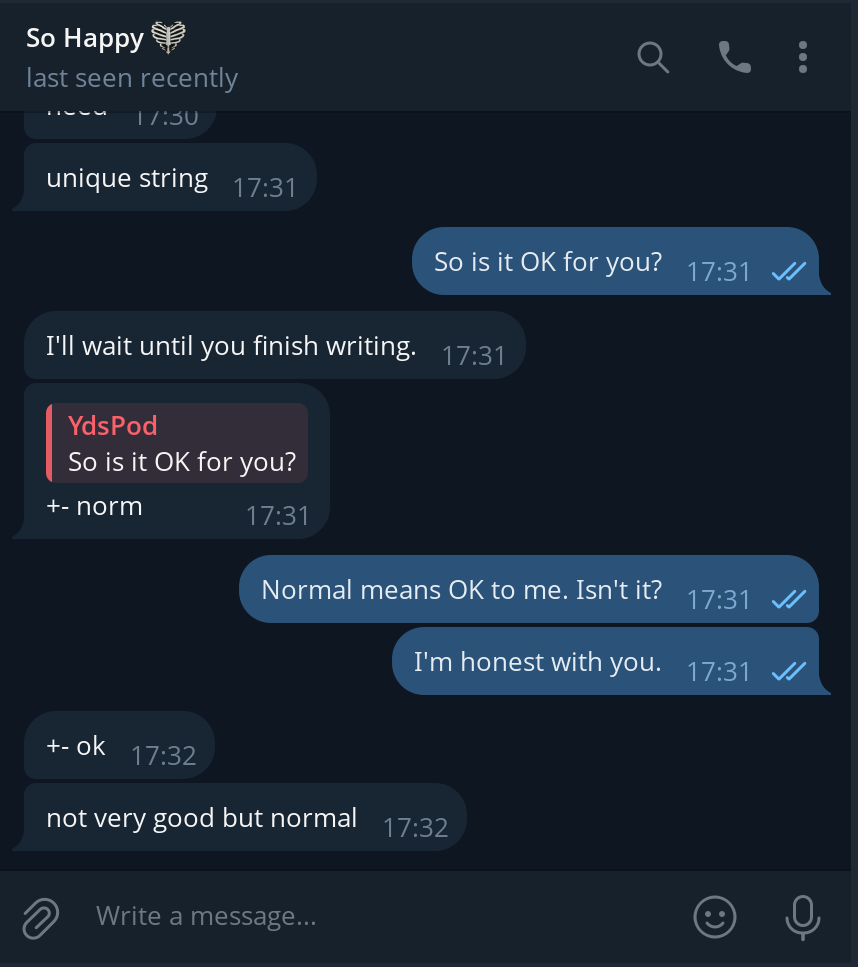Viewport: 858px width, 967px height.
Task: Click the quoted YdsPod reply preview
Action: 177,443
